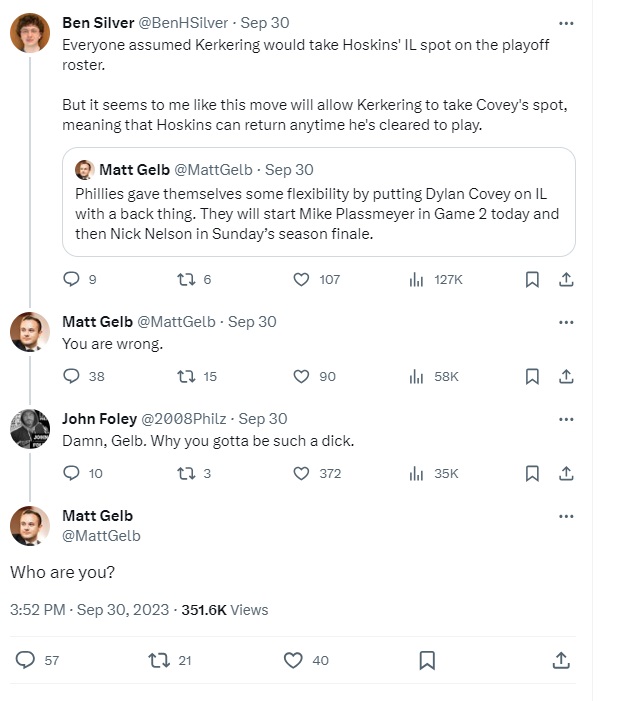Open the 3:52 PM Sep 30, 2023 timestamp
The height and width of the screenshot is (701, 621).
coord(91,609)
